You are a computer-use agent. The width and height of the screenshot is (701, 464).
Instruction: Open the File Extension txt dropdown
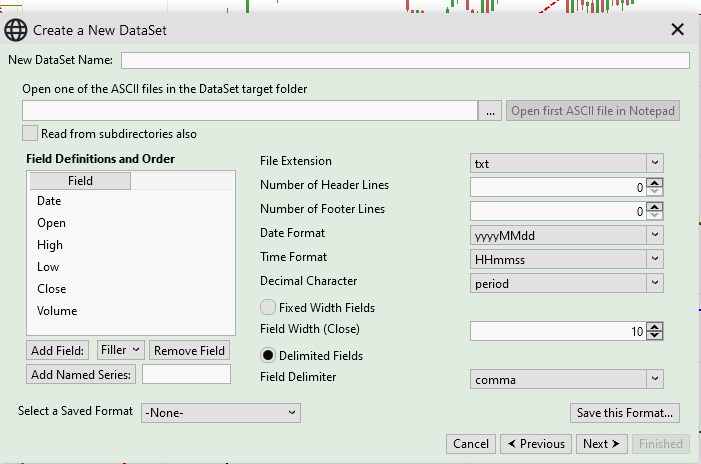pyautogui.click(x=566, y=163)
